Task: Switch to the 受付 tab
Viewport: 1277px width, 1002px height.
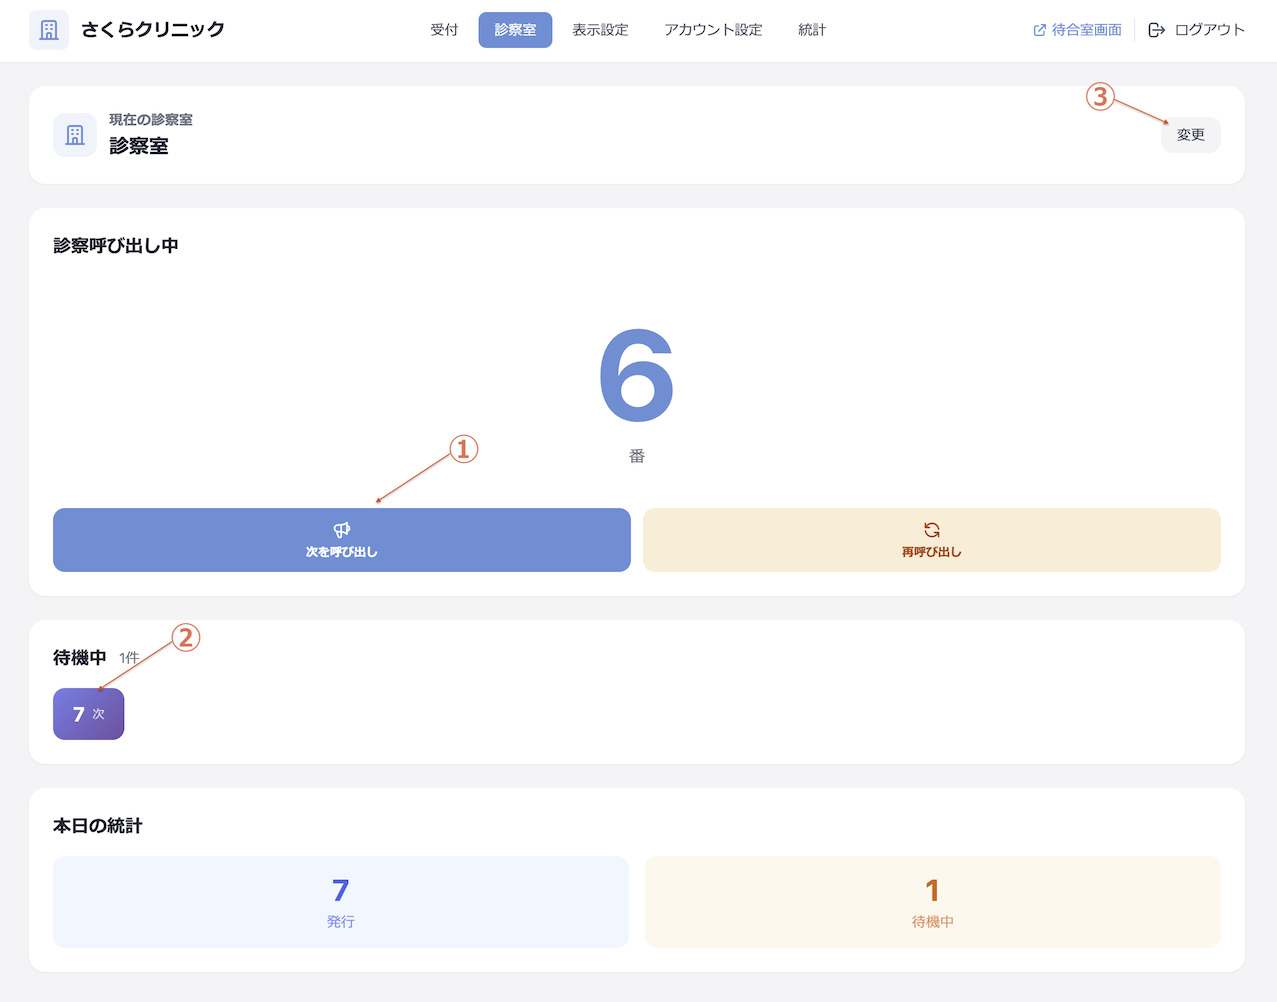Action: 444,29
